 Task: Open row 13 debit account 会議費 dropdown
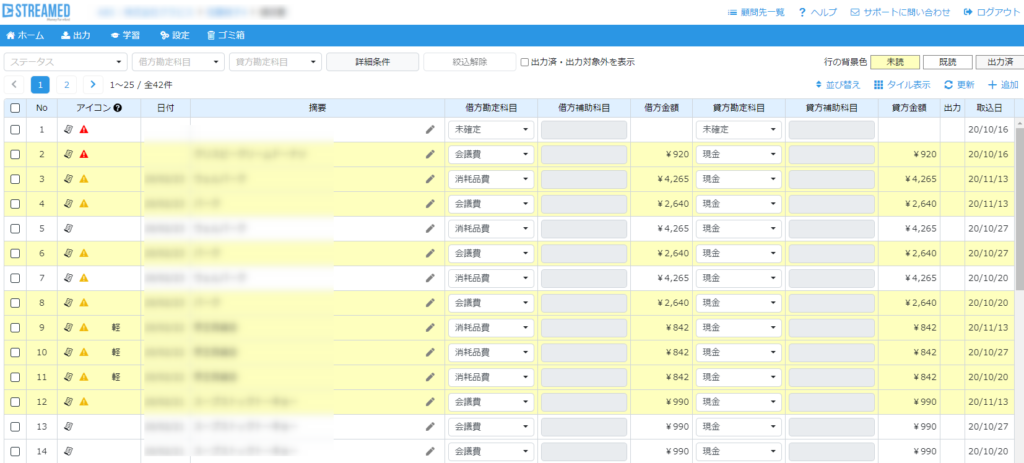click(491, 426)
